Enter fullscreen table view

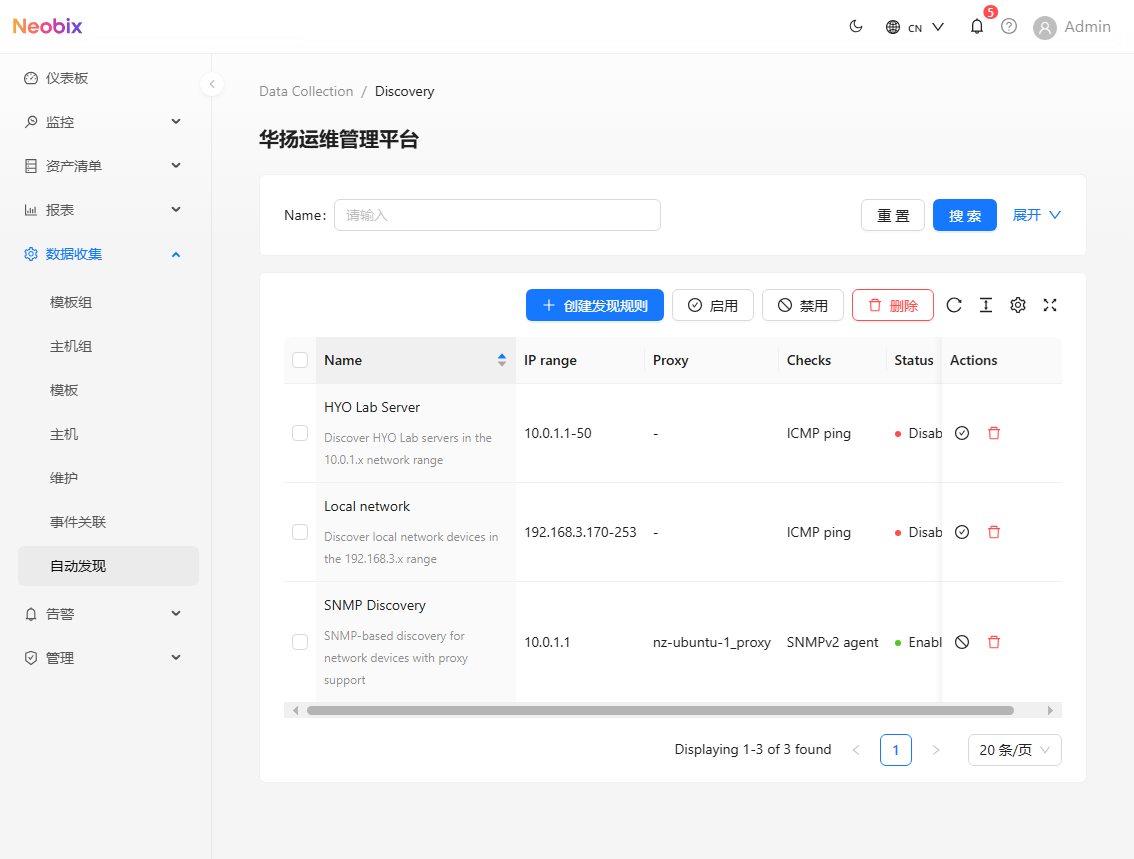[1050, 305]
